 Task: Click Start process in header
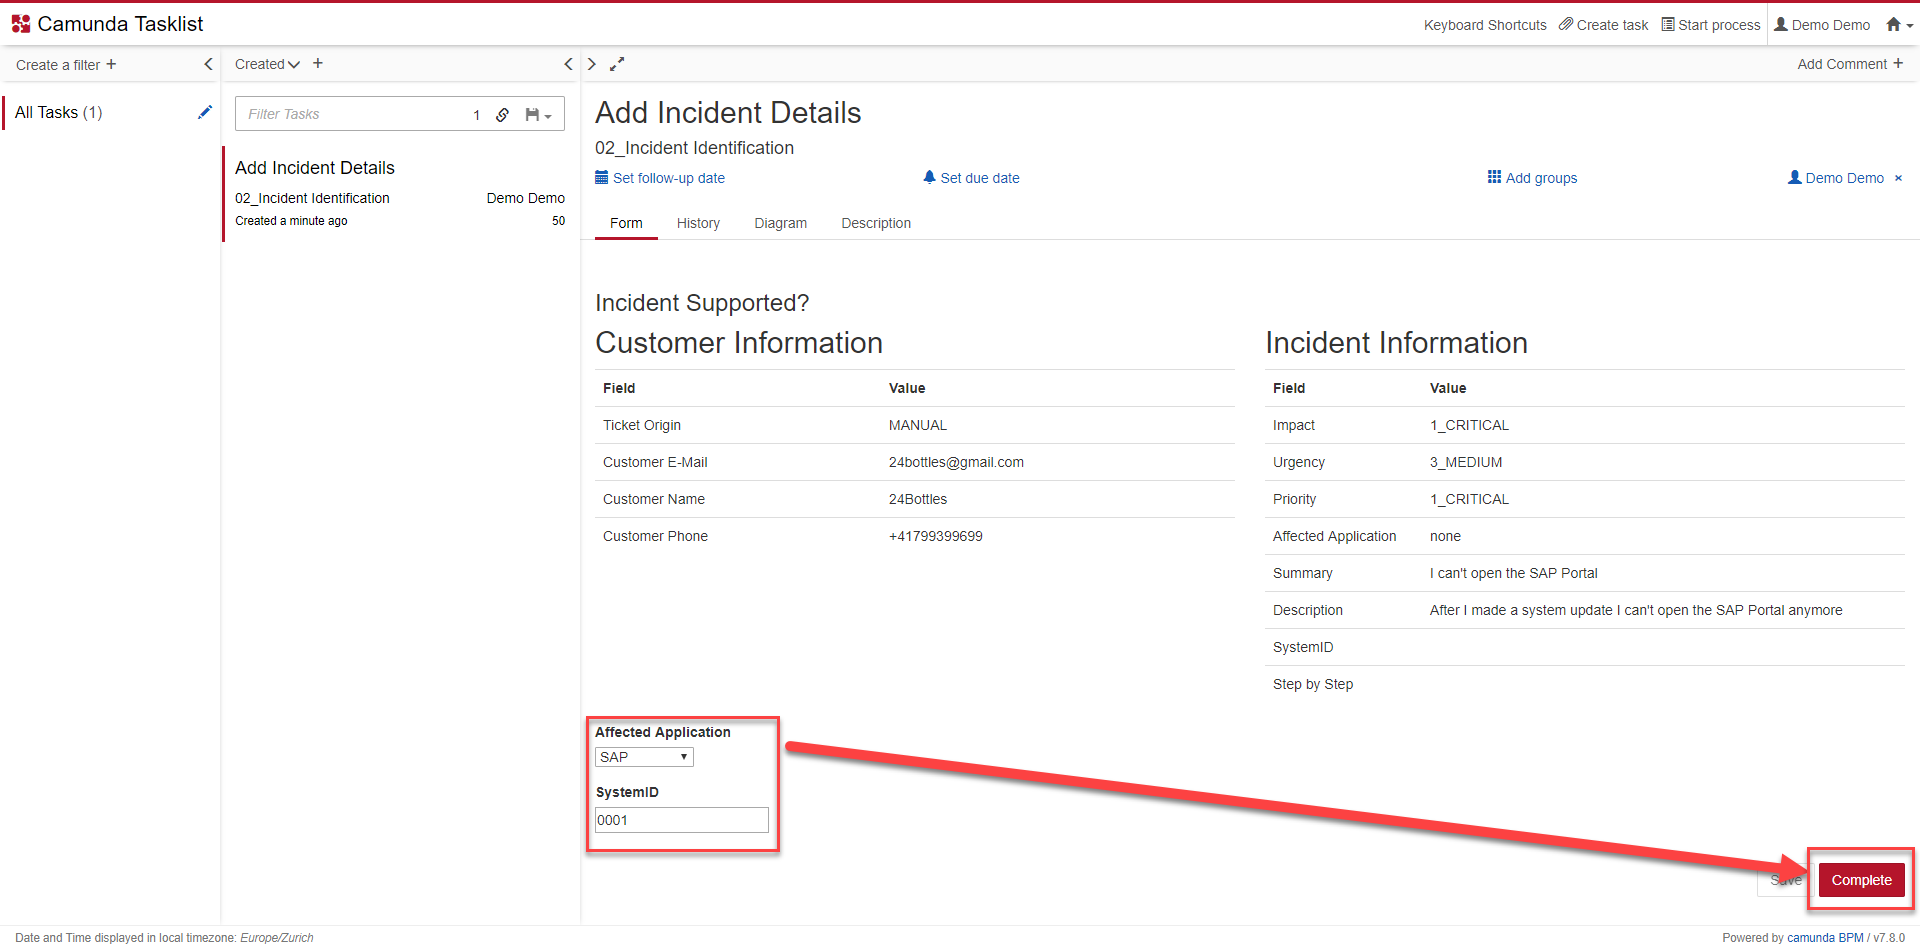pos(1711,25)
